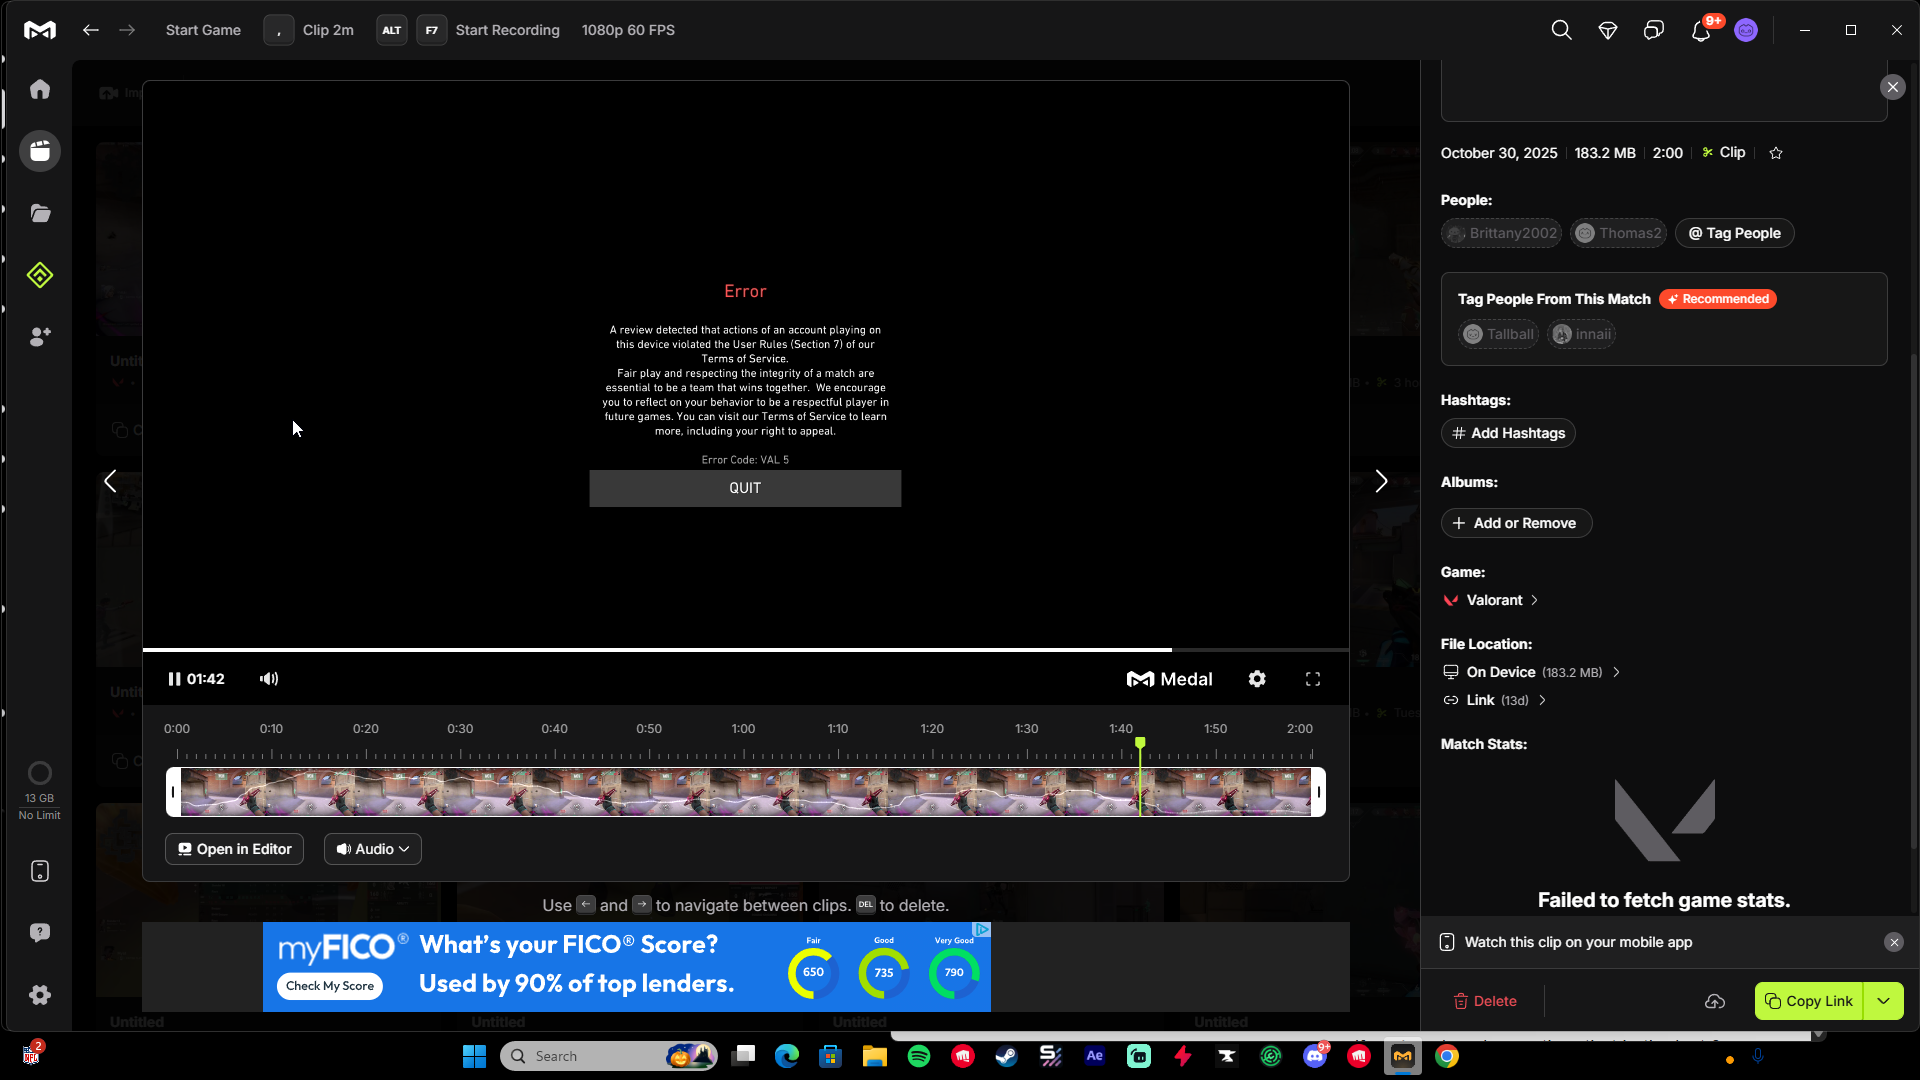Click the add friends sidebar icon
Image resolution: width=1920 pixels, height=1080 pixels.
(40, 337)
